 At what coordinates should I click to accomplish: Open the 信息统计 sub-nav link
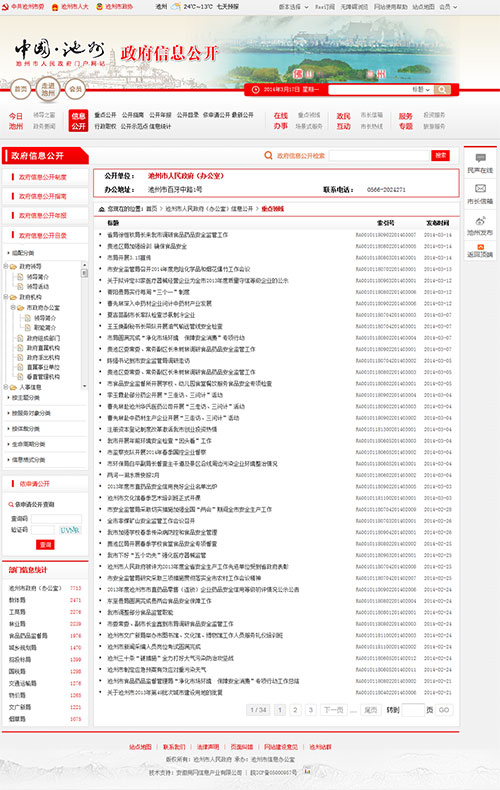159,126
